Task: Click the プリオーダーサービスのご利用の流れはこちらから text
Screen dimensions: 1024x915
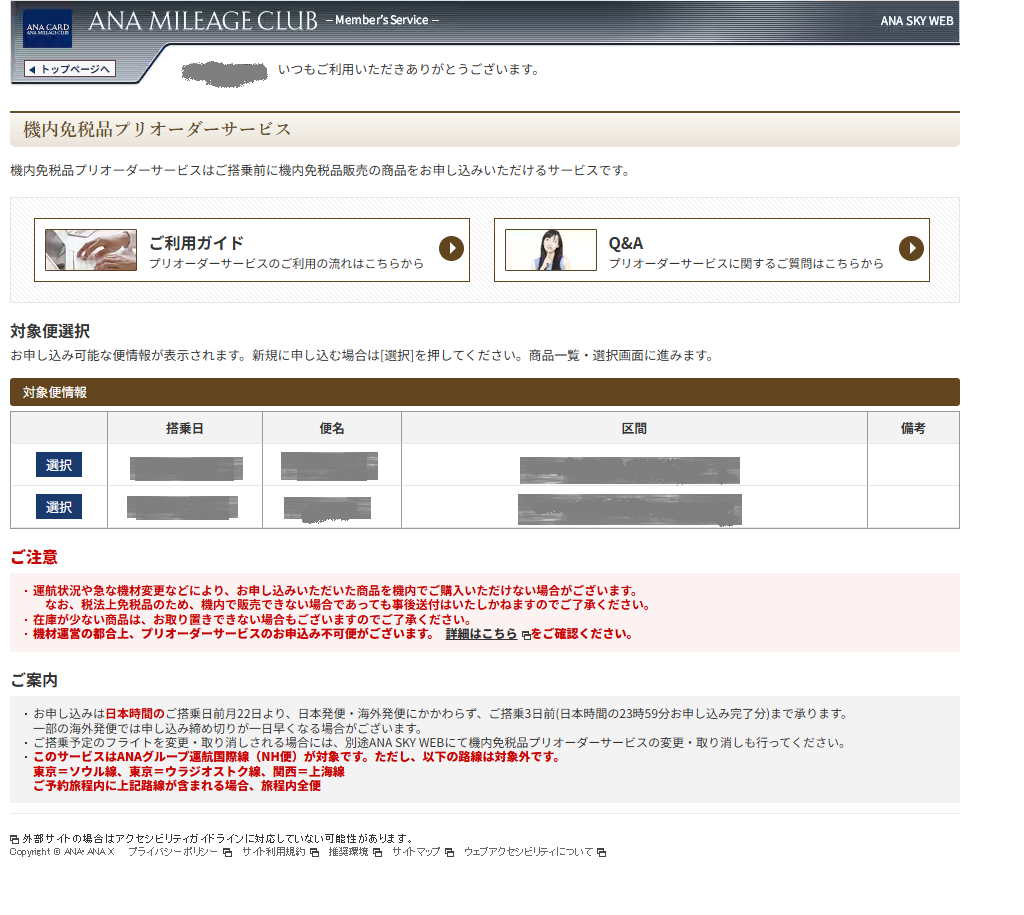Action: point(287,263)
